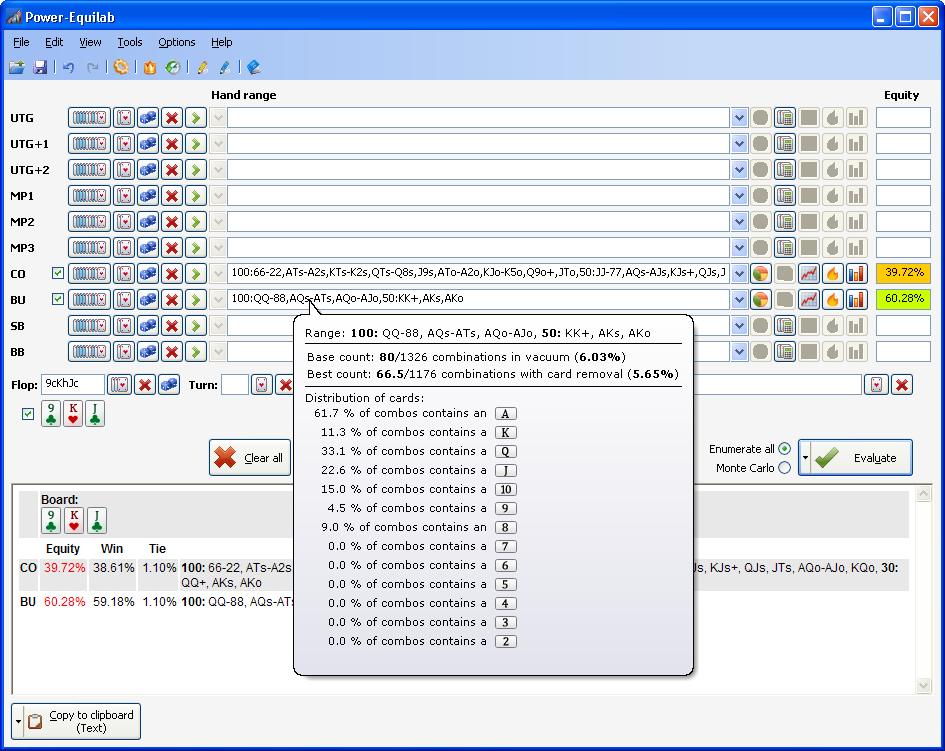Click the Save floppy disk toolbar icon
945x751 pixels.
click(x=40, y=67)
